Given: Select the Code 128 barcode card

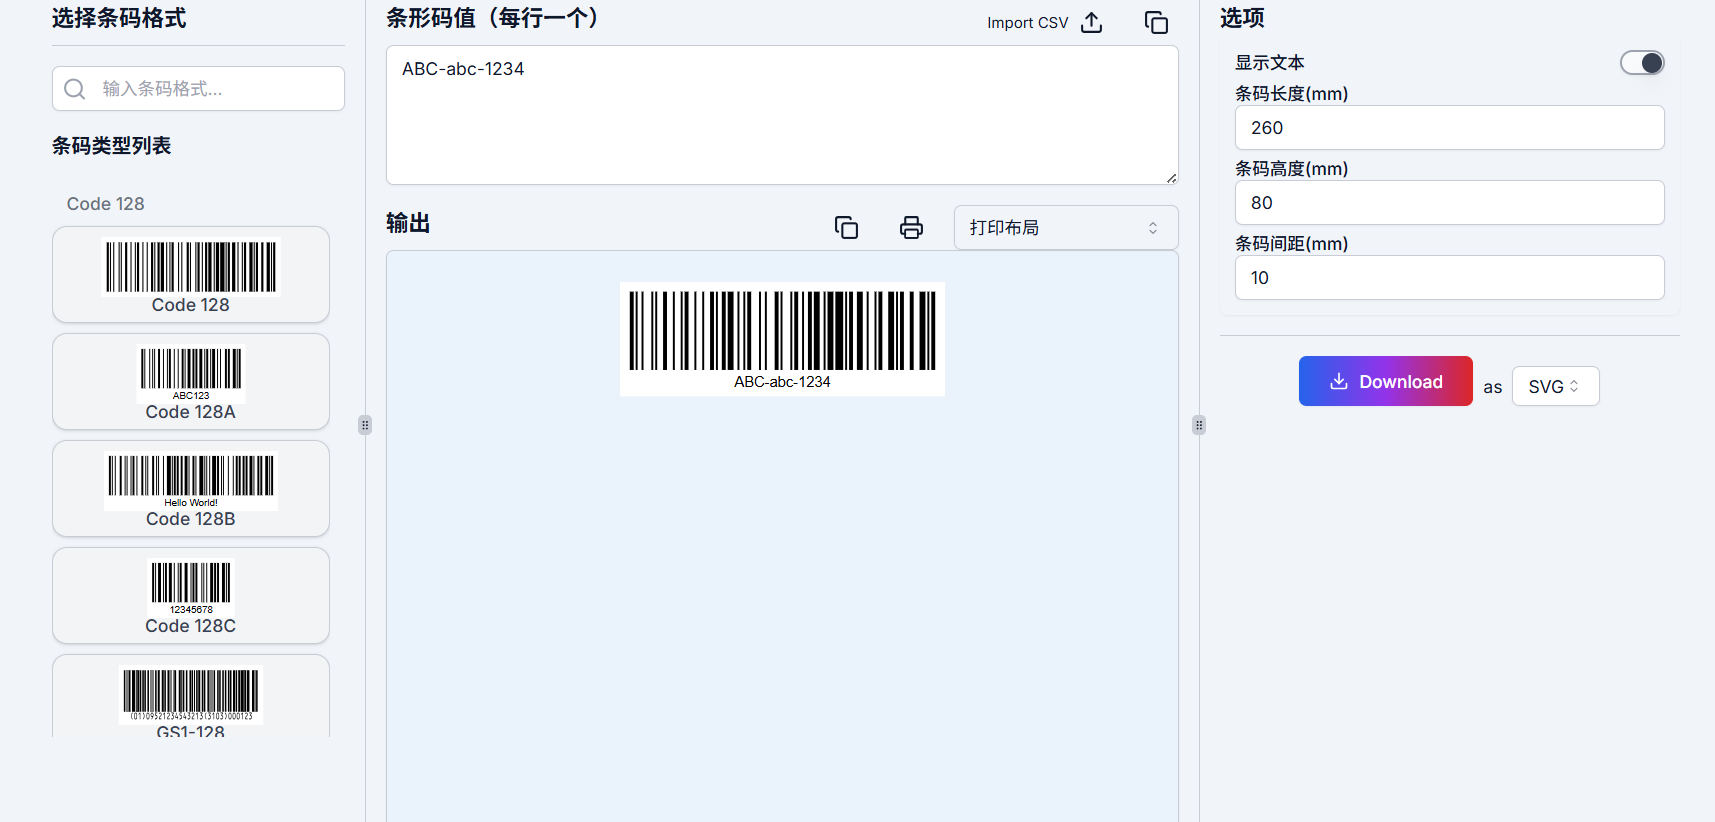Looking at the screenshot, I should click(x=191, y=274).
